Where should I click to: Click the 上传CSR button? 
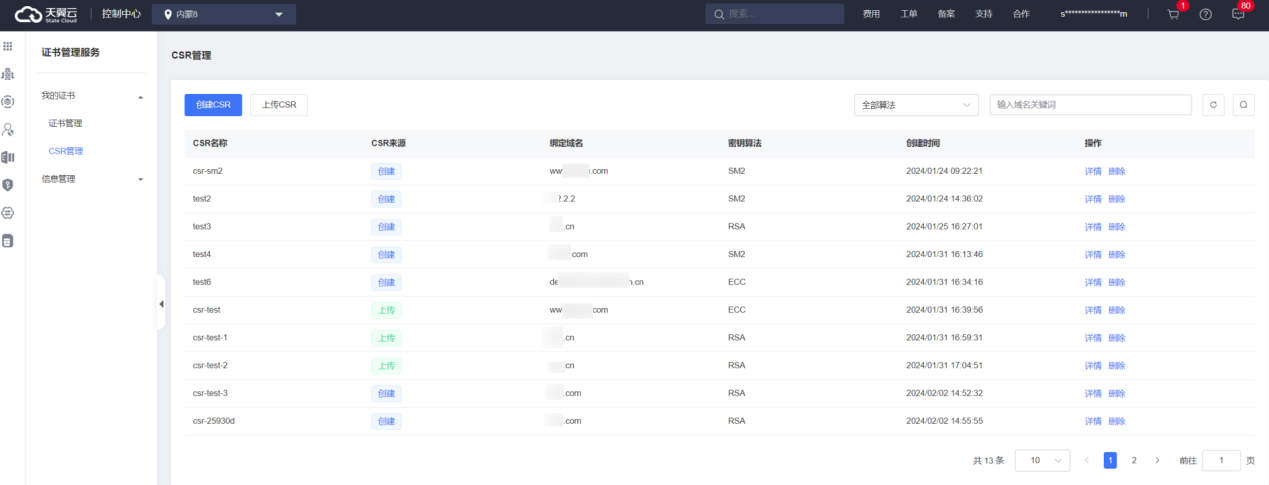coord(279,105)
